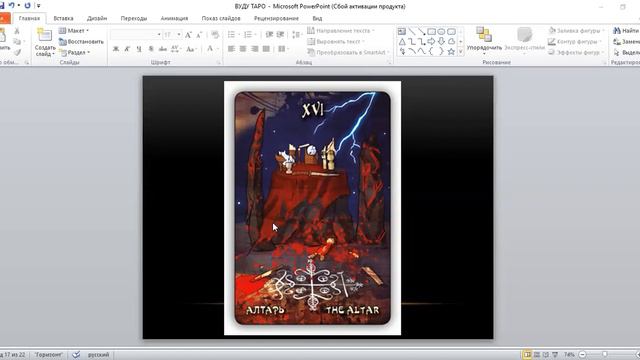Click the Font Color A button
Image resolution: width=640 pixels, height=360 pixels.
pos(210,49)
